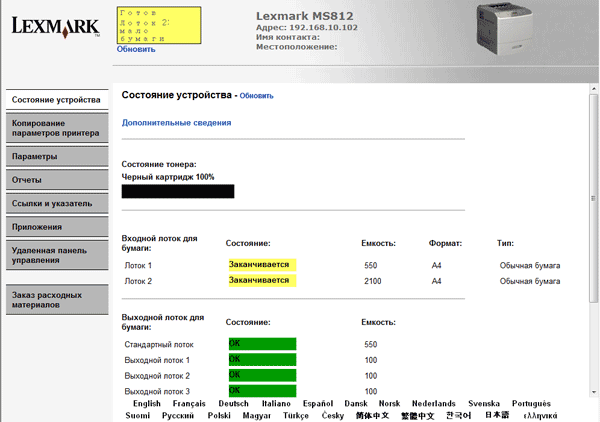This screenshot has width=600, height=422.
Task: Switch language to Dansk
Action: (356, 404)
